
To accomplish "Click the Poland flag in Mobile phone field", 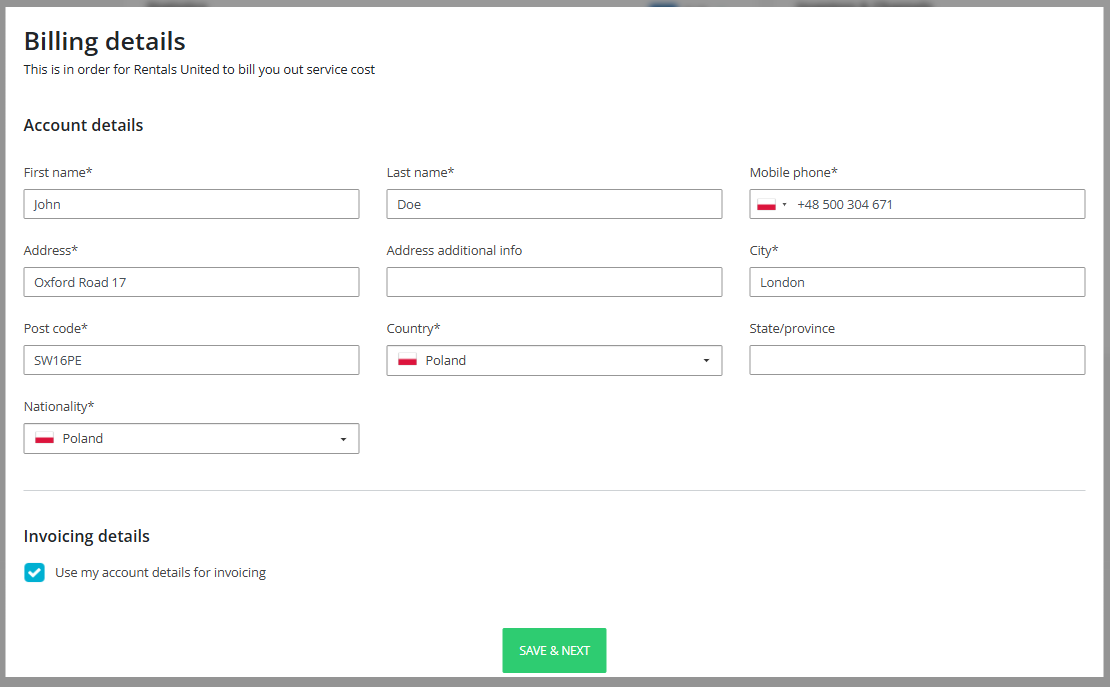I will click(x=766, y=204).
